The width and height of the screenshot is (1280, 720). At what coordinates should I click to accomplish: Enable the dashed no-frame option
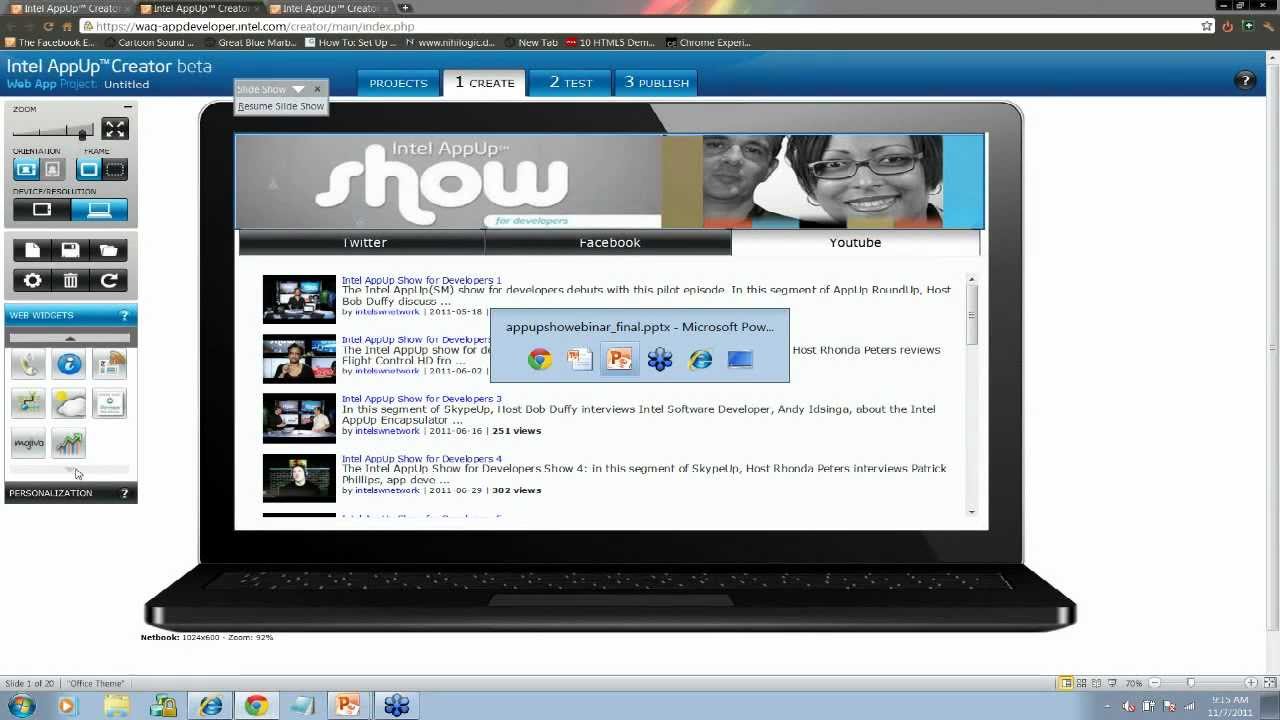tap(115, 170)
